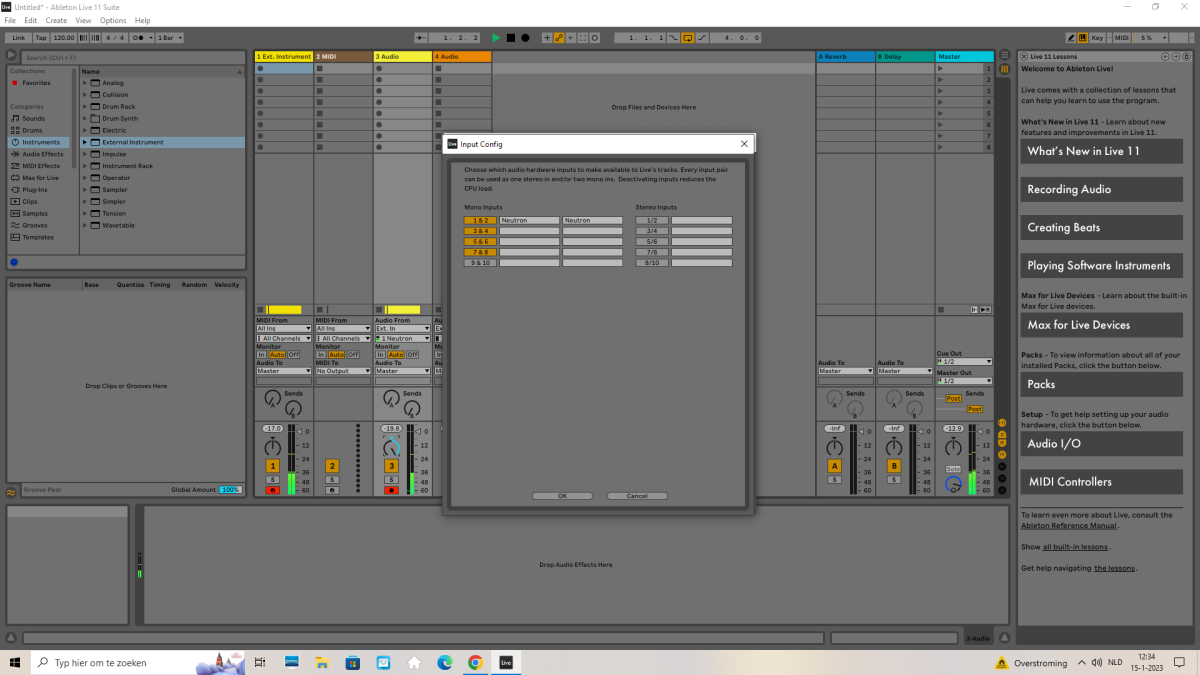Open the Cue Out dropdown

click(x=964, y=361)
